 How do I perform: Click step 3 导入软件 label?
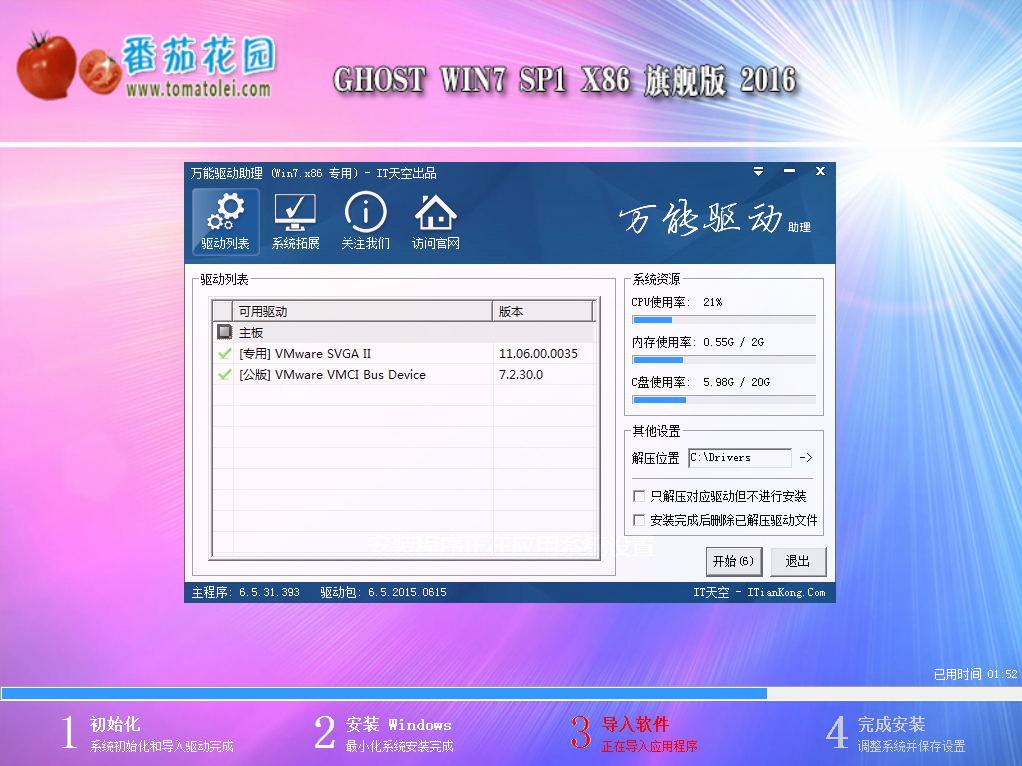point(635,724)
